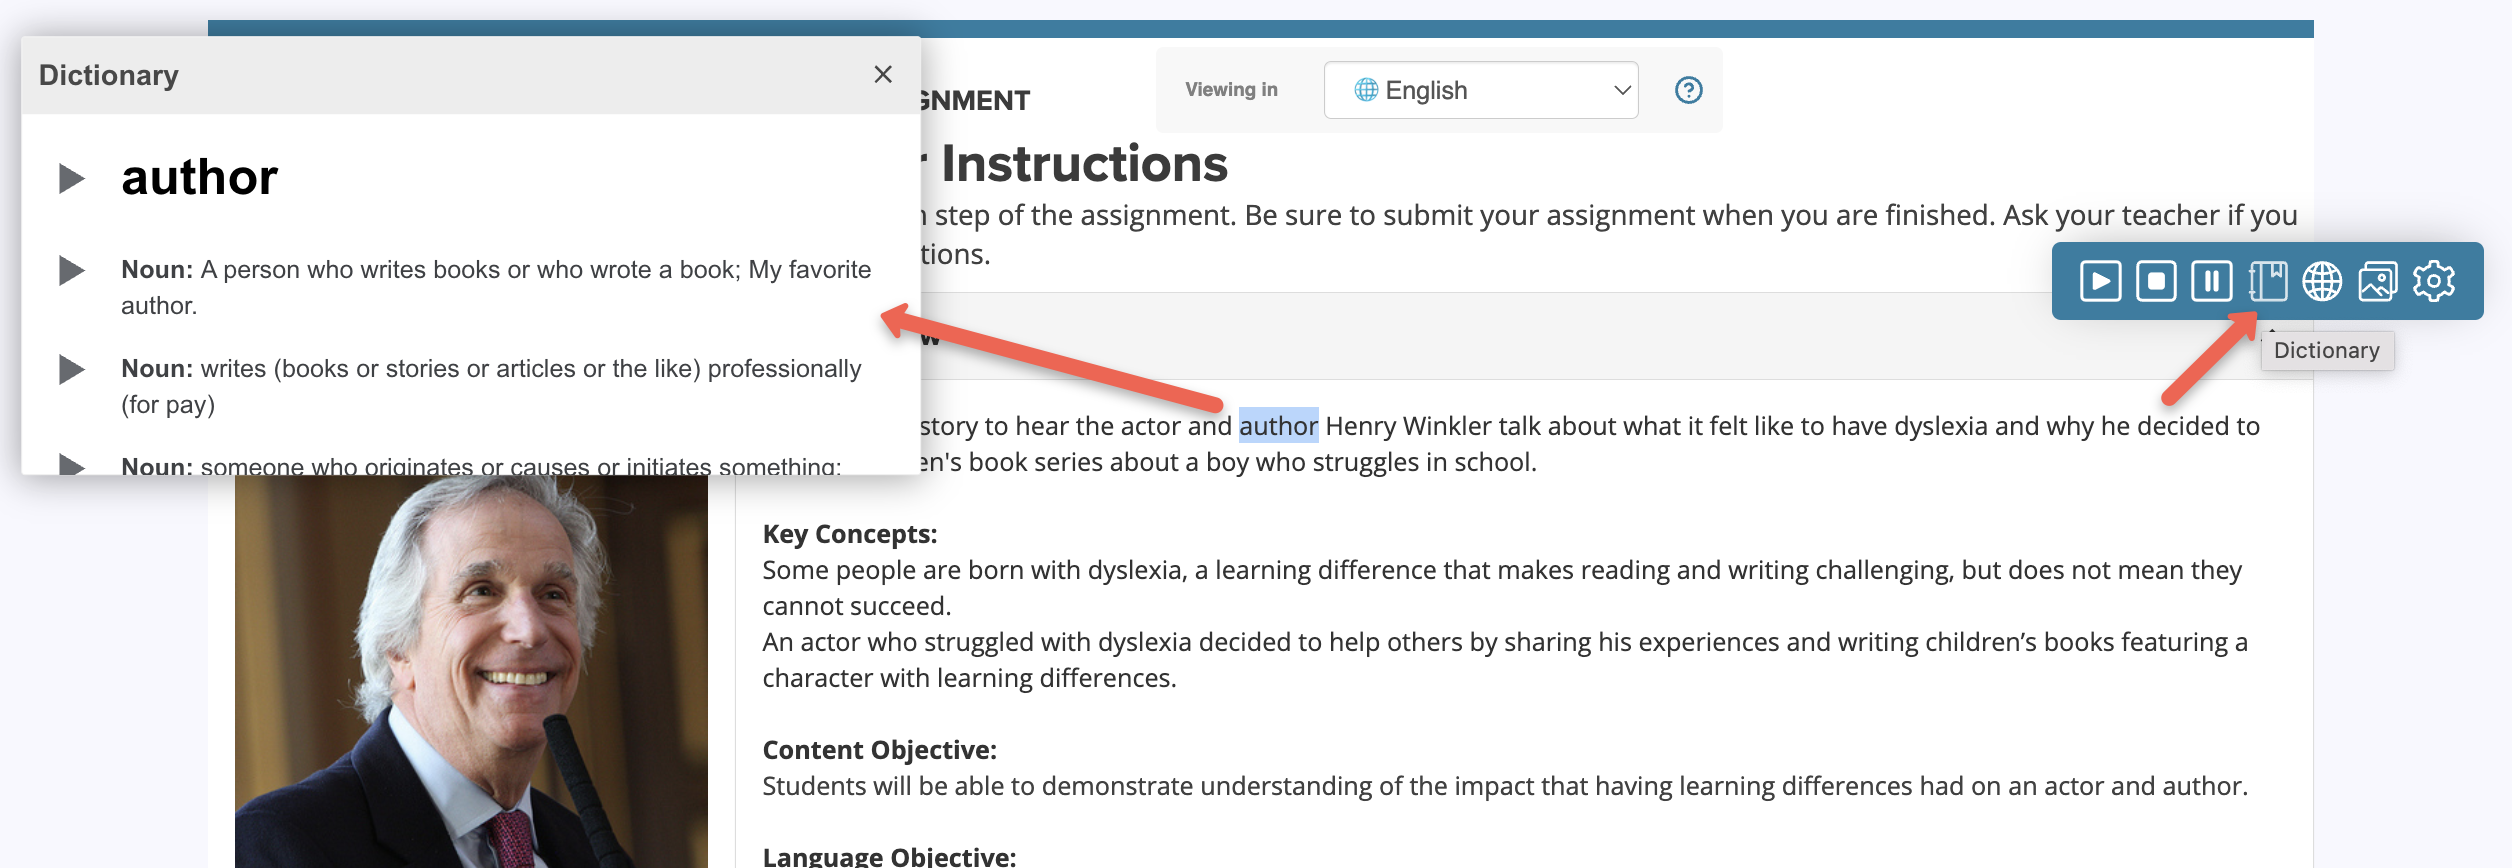Open the Picture Dictionary icon
The height and width of the screenshot is (868, 2512).
point(2377,281)
